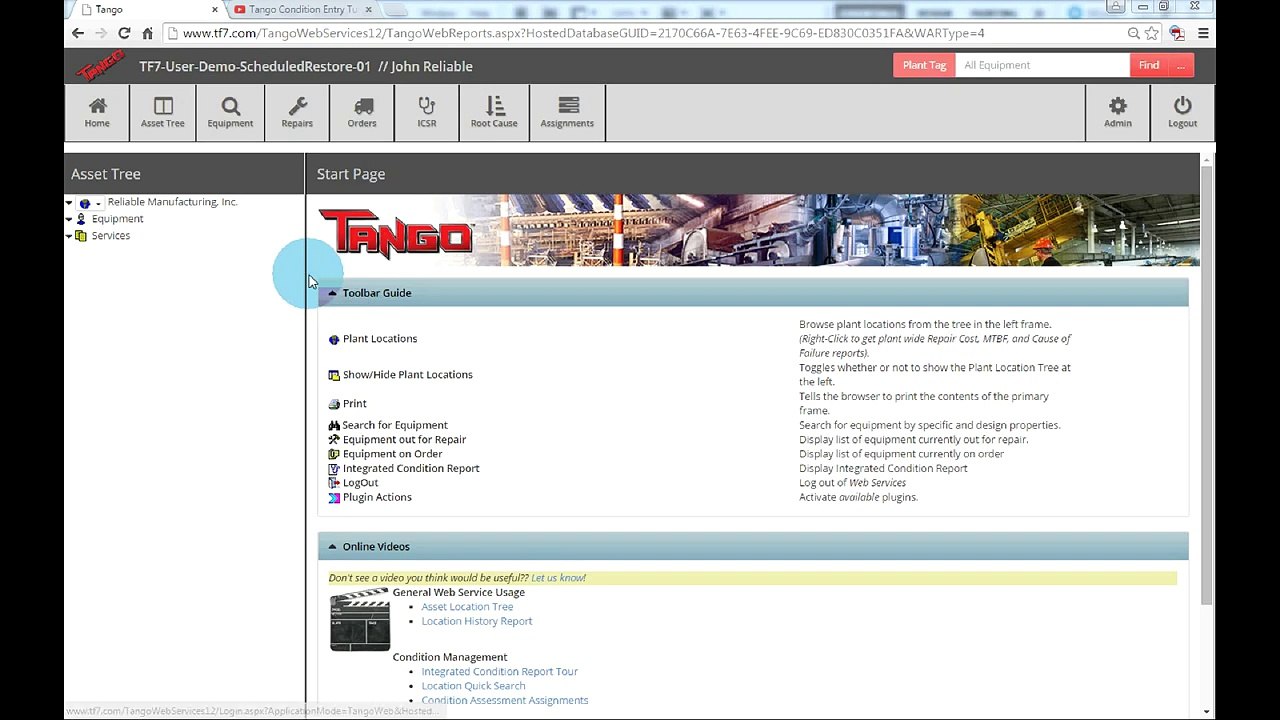Click the ellipsis button next to Find

coord(1181,65)
